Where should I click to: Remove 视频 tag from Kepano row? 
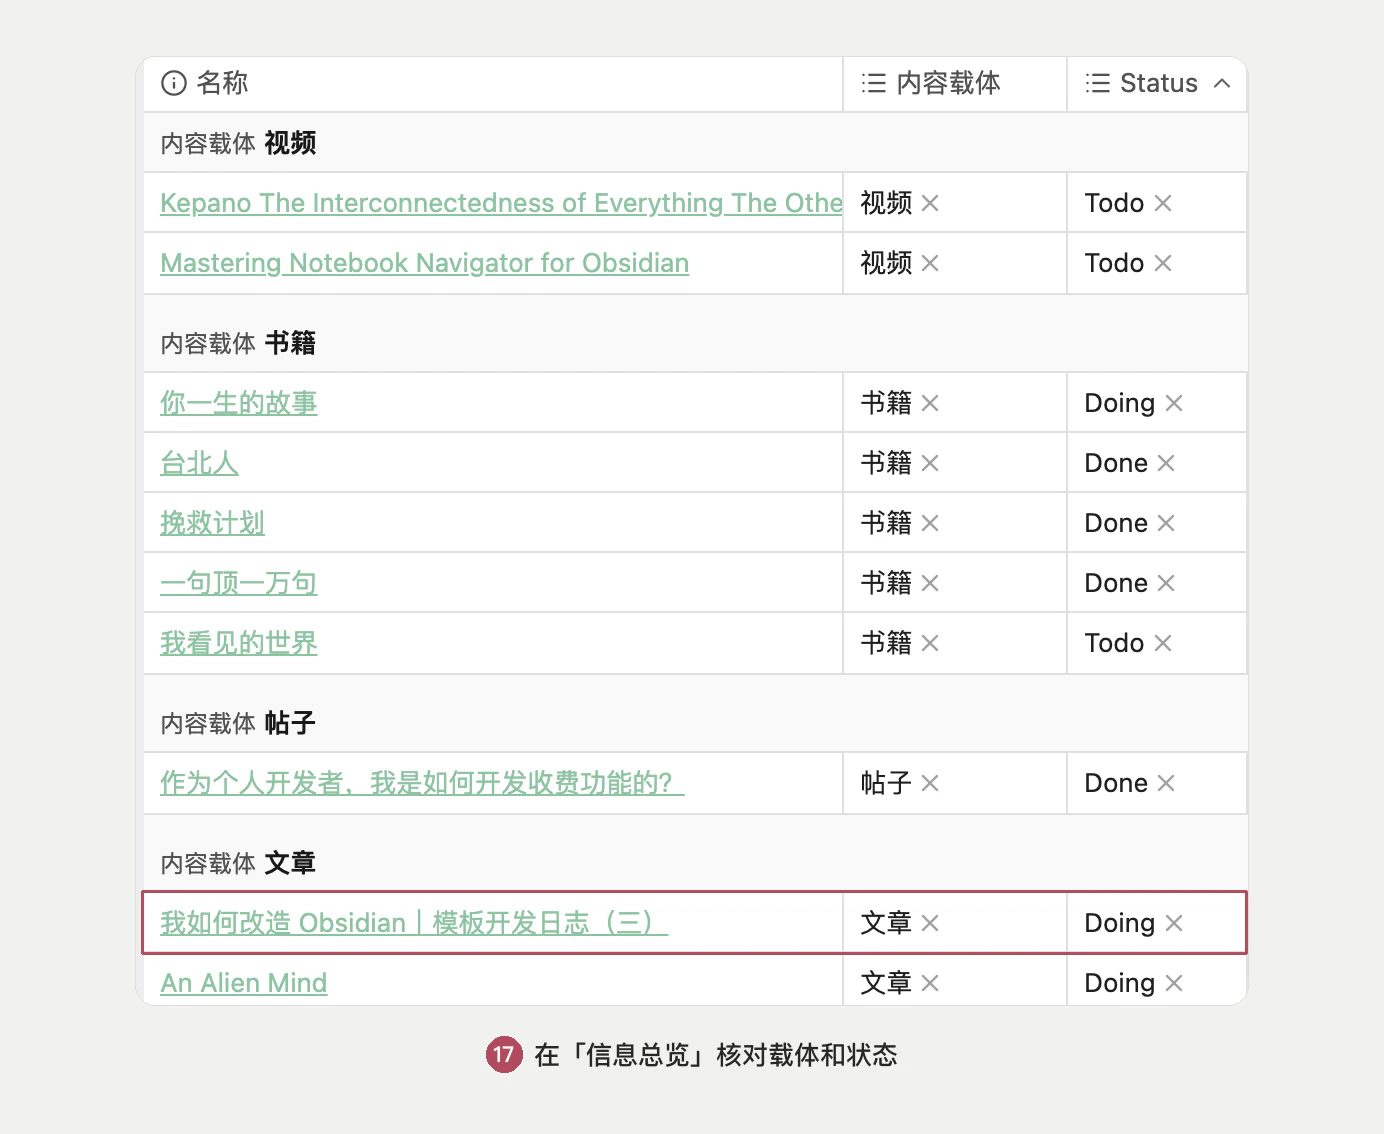coord(930,203)
